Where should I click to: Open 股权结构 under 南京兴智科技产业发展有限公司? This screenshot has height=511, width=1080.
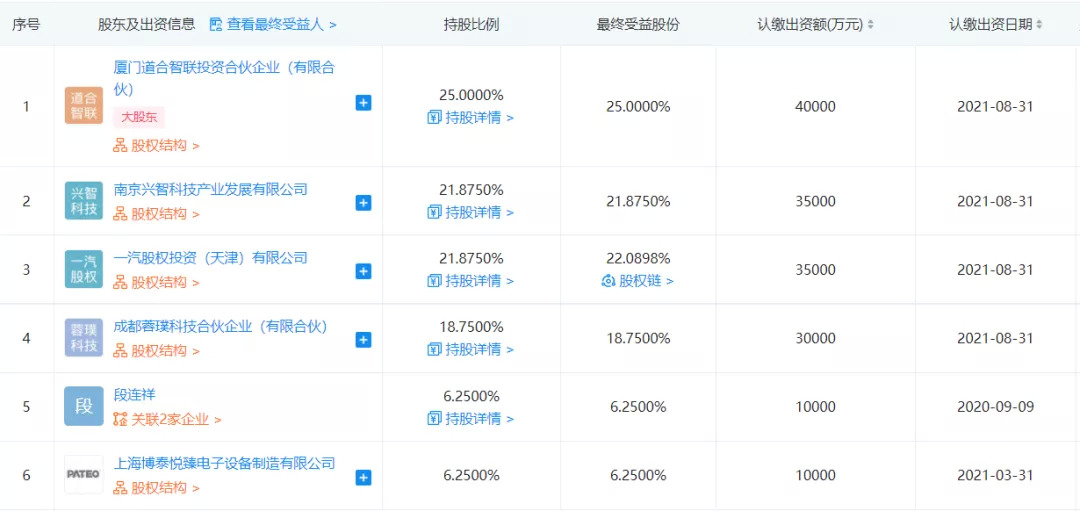(156, 213)
